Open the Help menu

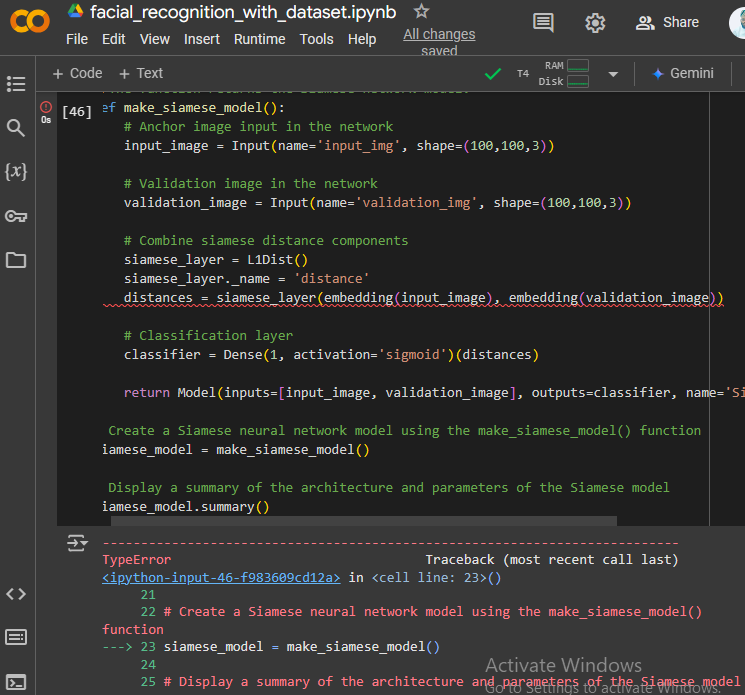(362, 39)
